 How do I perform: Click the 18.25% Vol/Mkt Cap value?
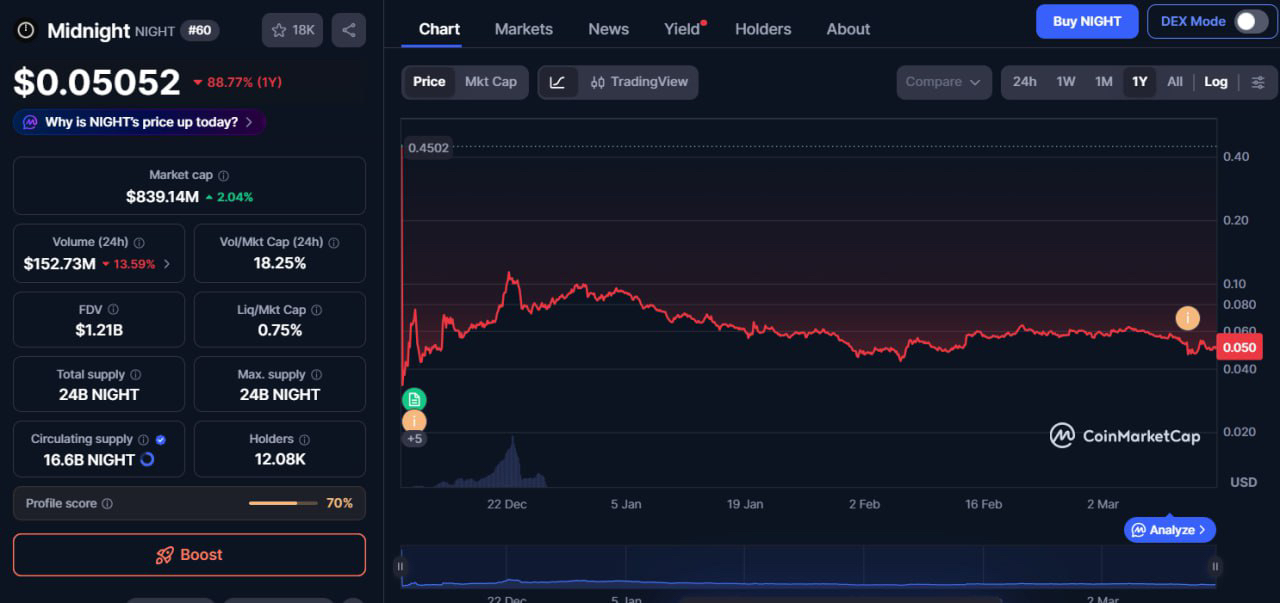[x=280, y=264]
